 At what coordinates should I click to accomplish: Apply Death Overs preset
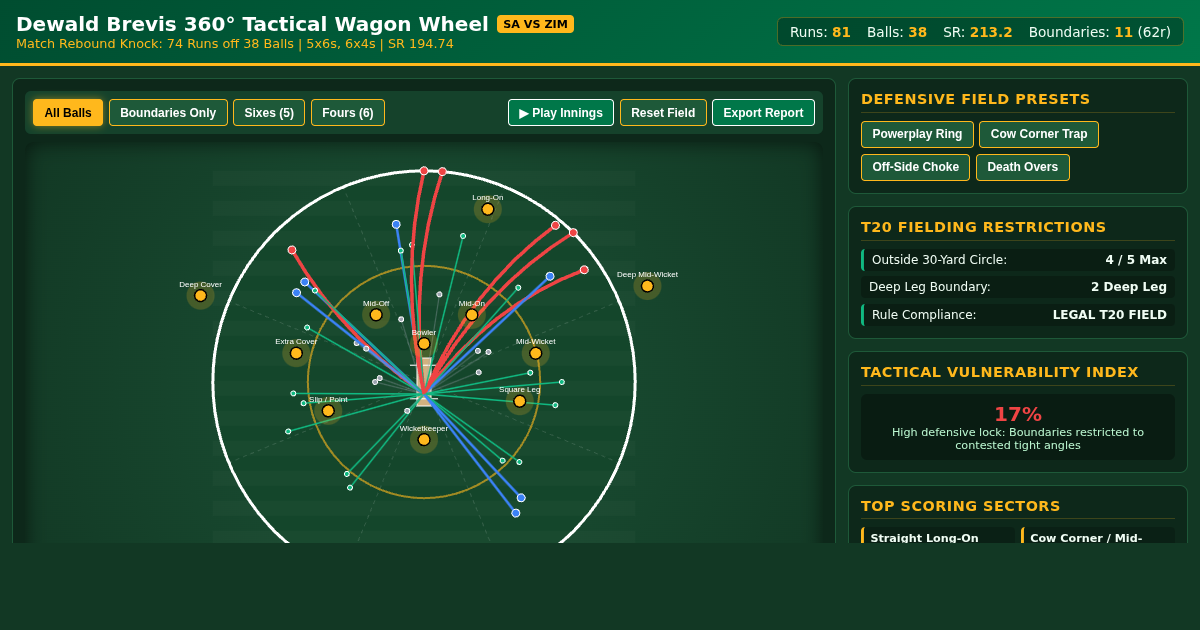[1022, 167]
